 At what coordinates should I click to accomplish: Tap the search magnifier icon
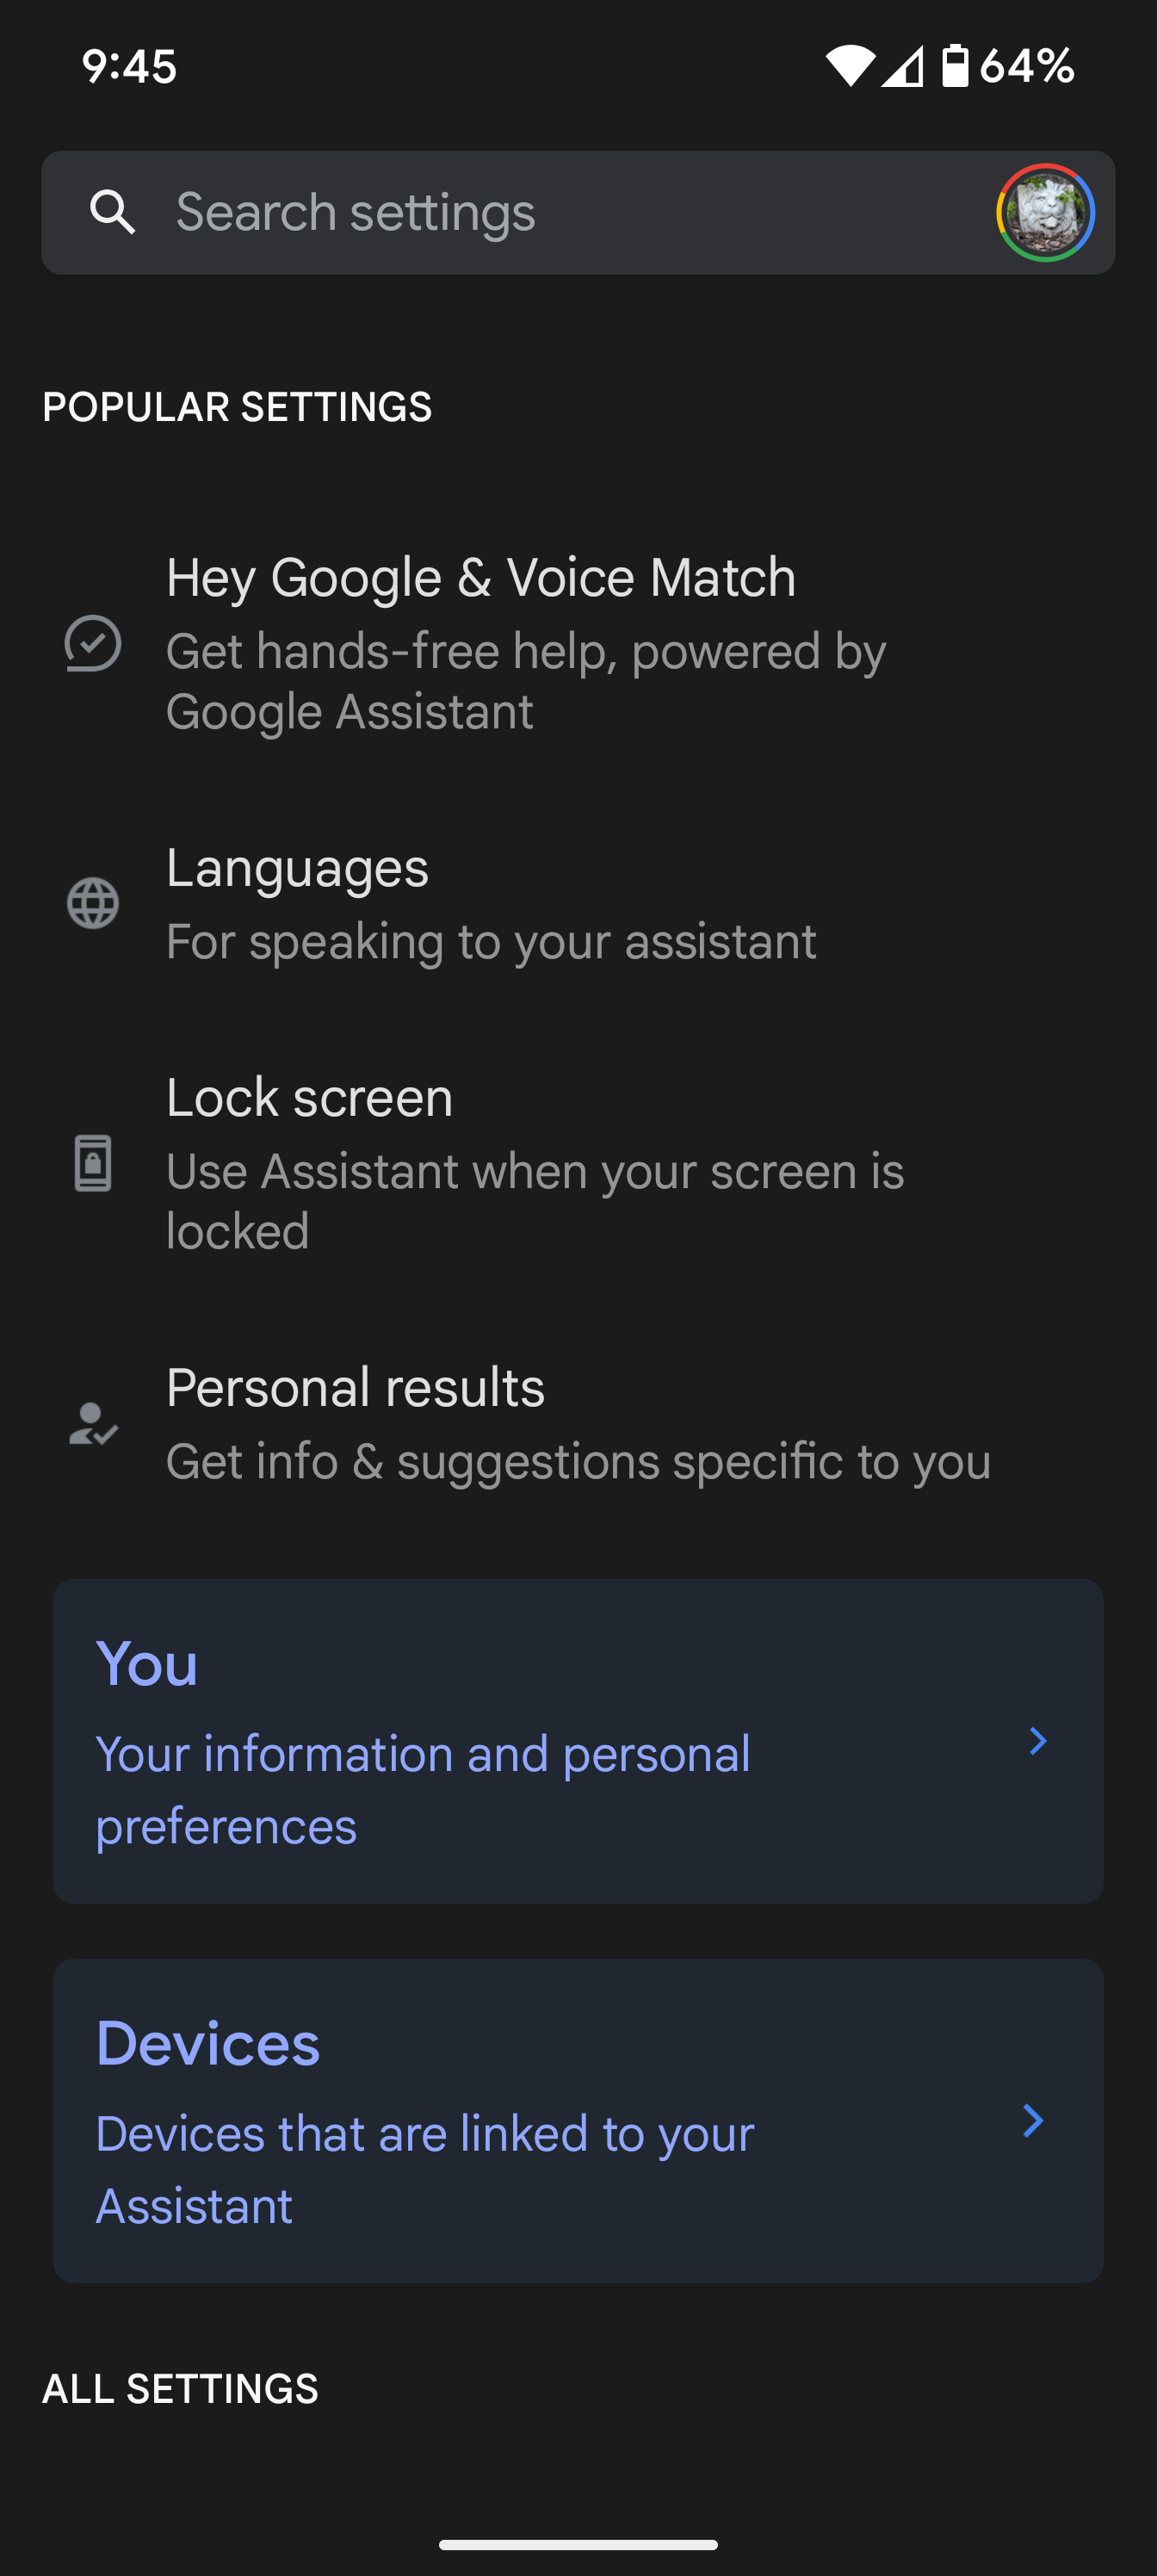112,212
